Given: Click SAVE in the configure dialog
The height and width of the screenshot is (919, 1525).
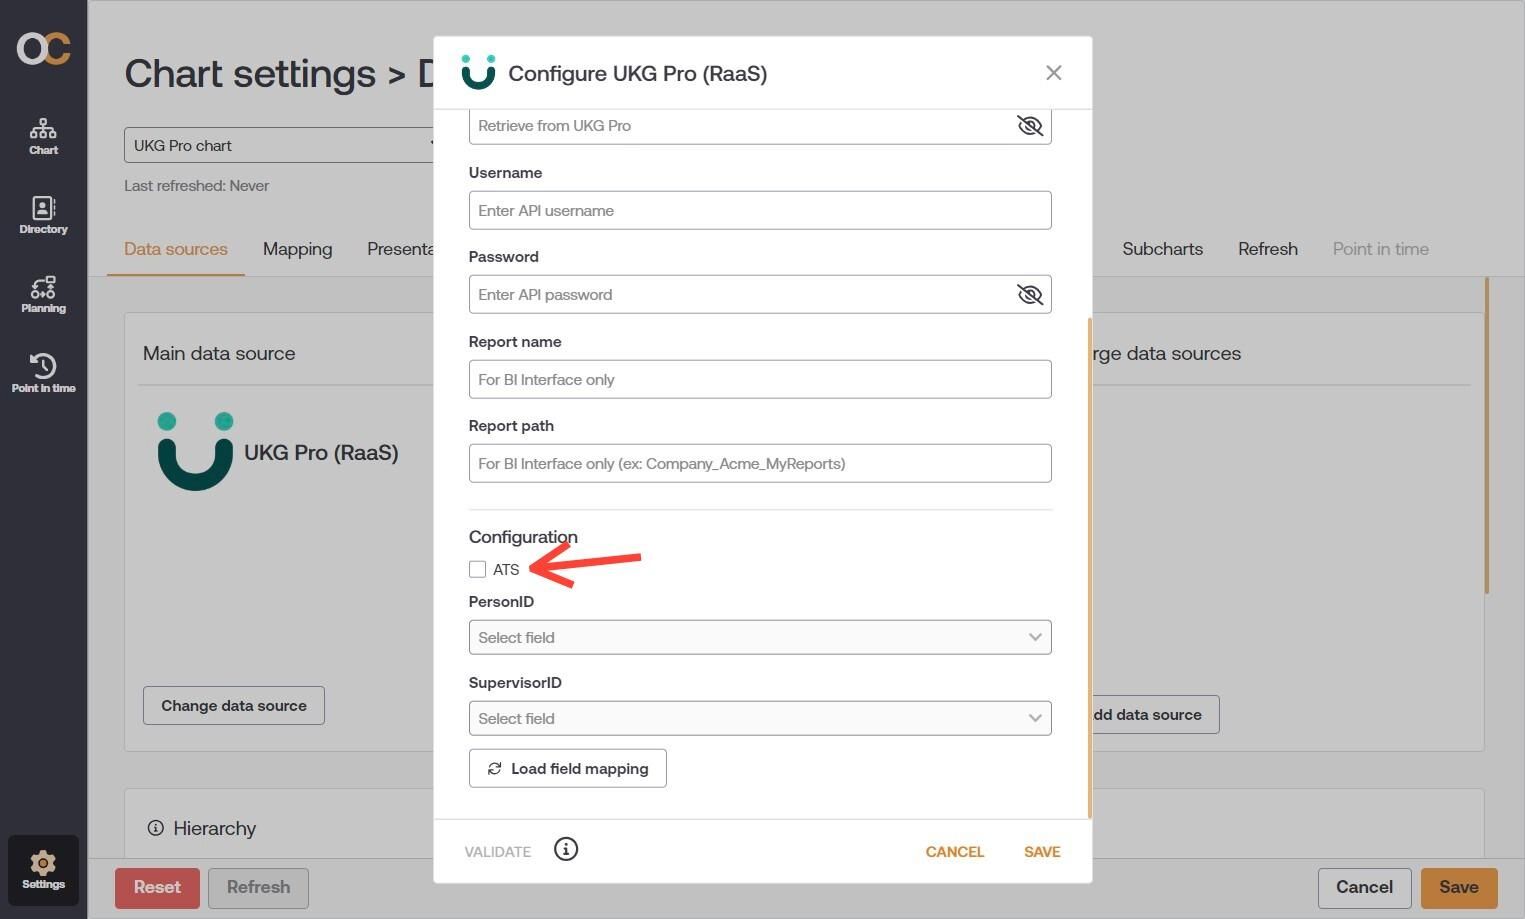Looking at the screenshot, I should [1042, 851].
